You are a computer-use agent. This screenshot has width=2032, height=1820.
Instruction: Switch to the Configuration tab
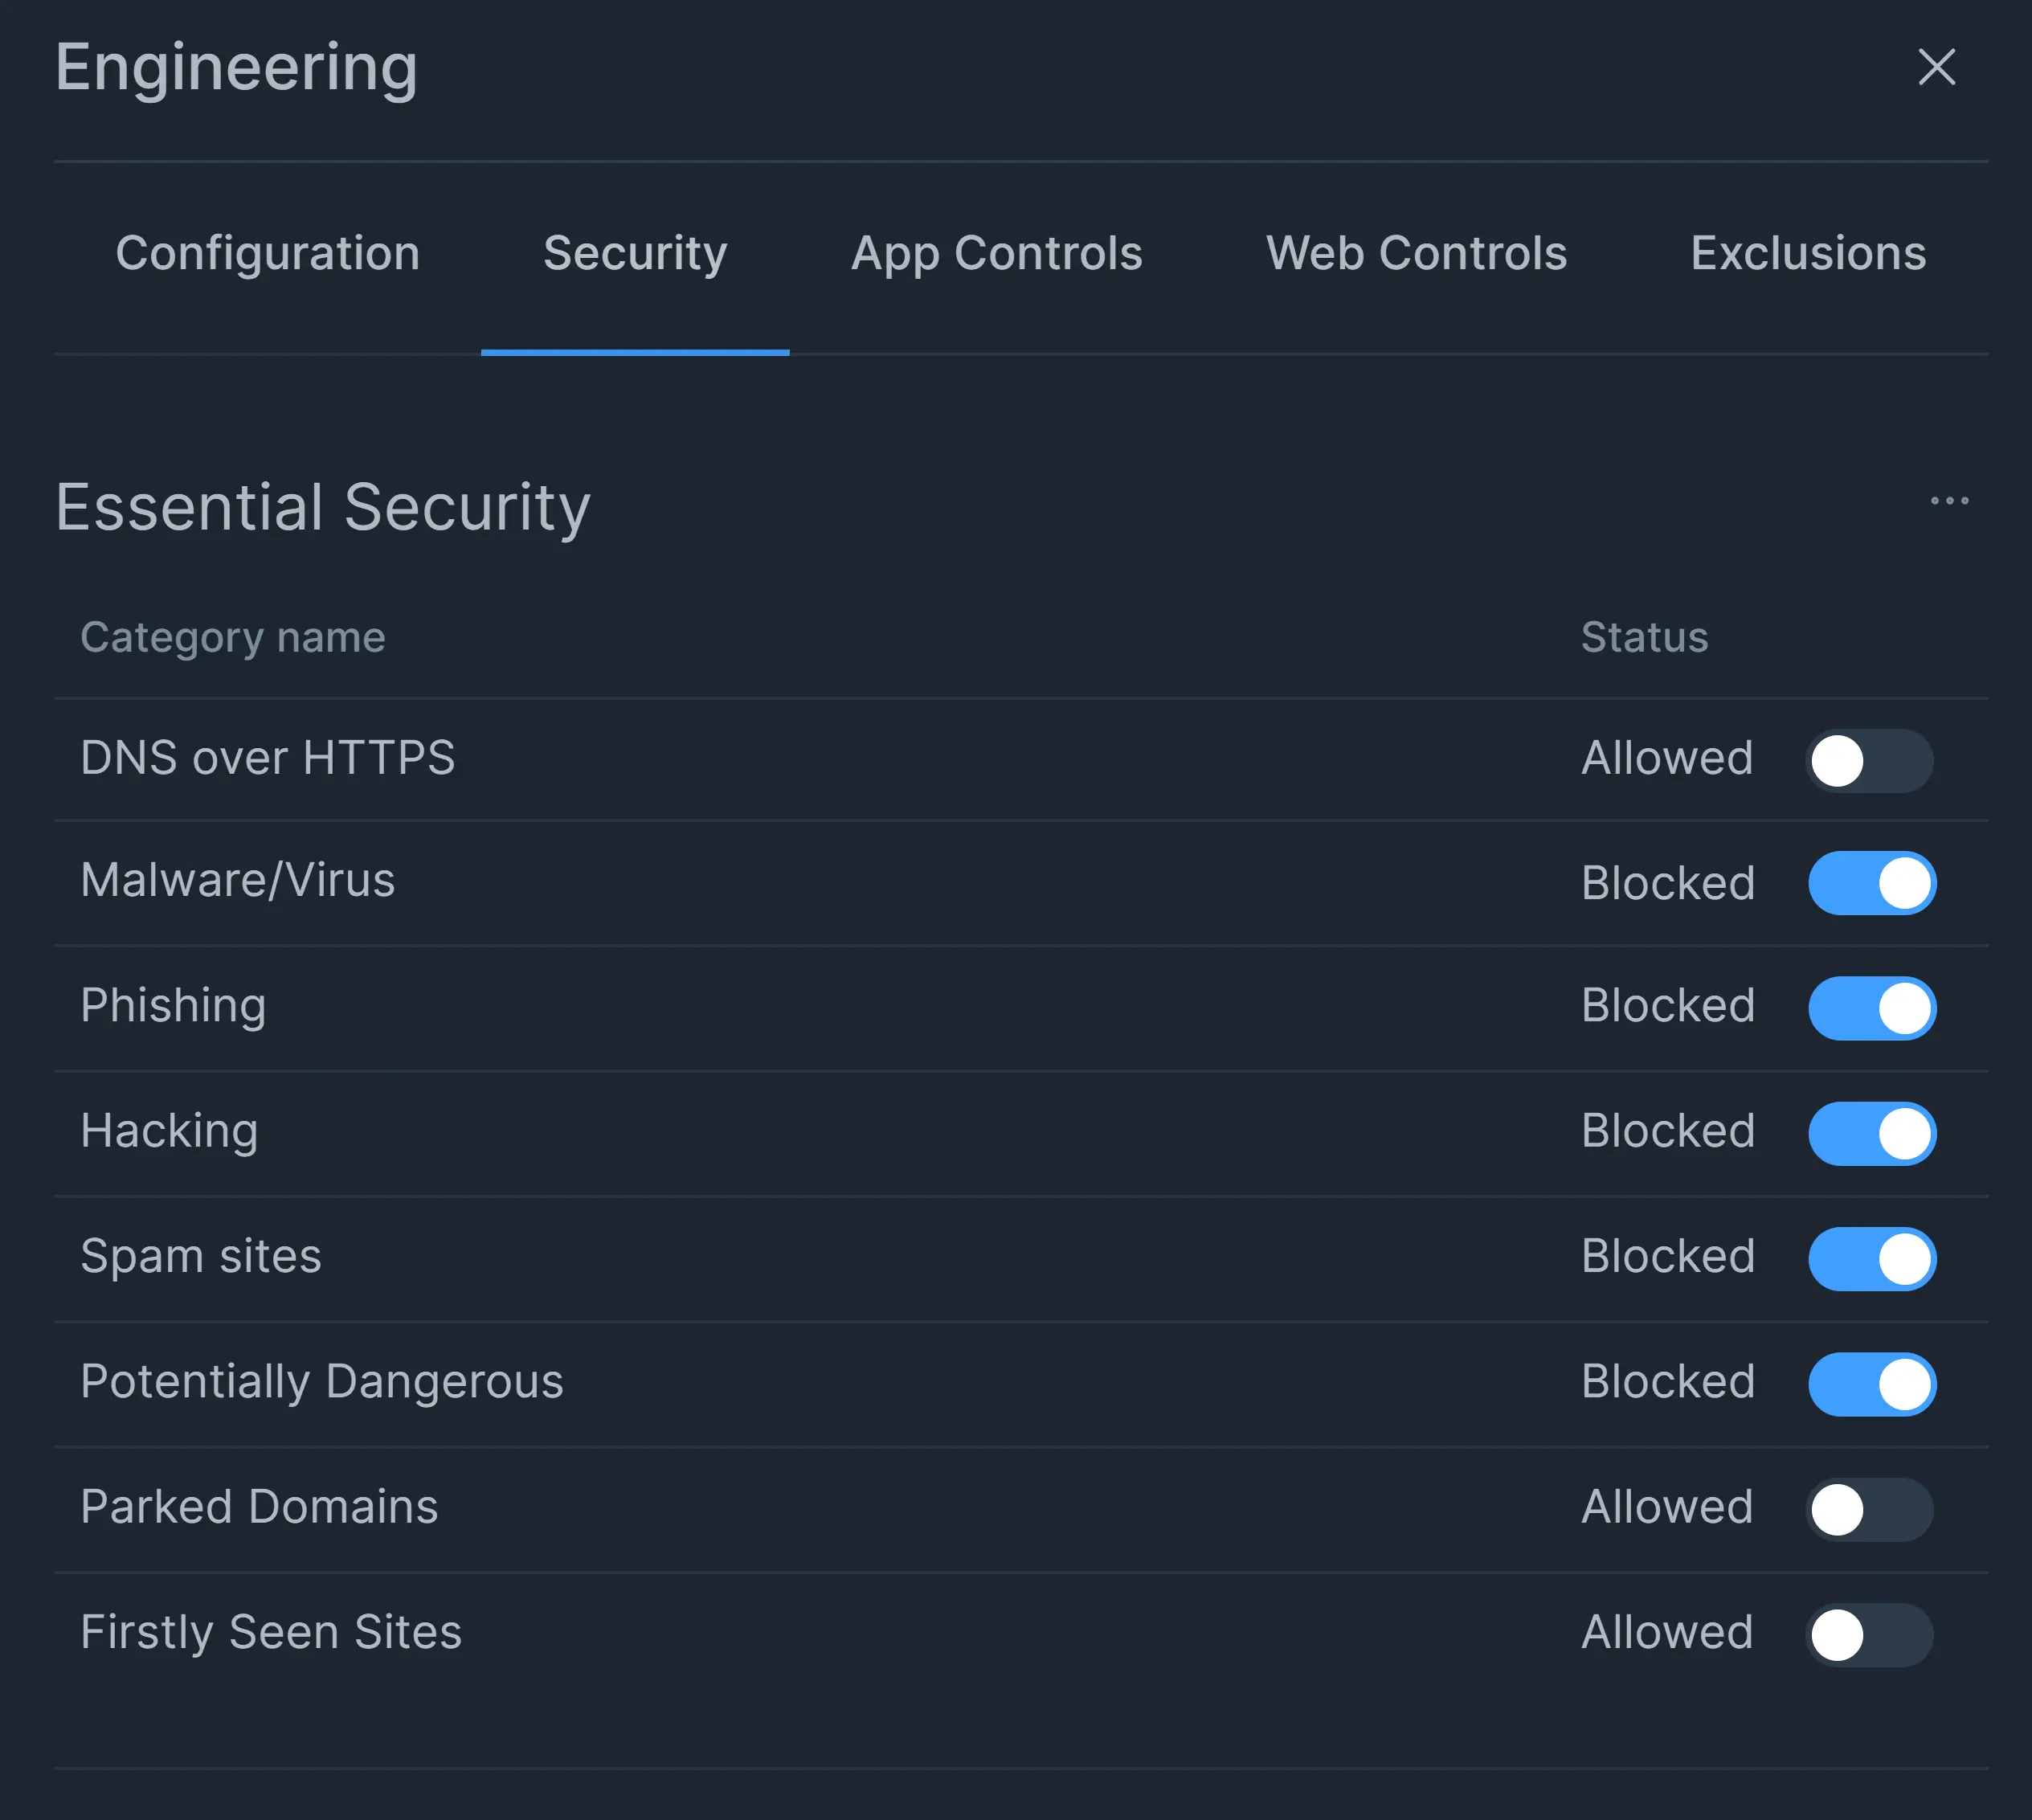tap(267, 253)
